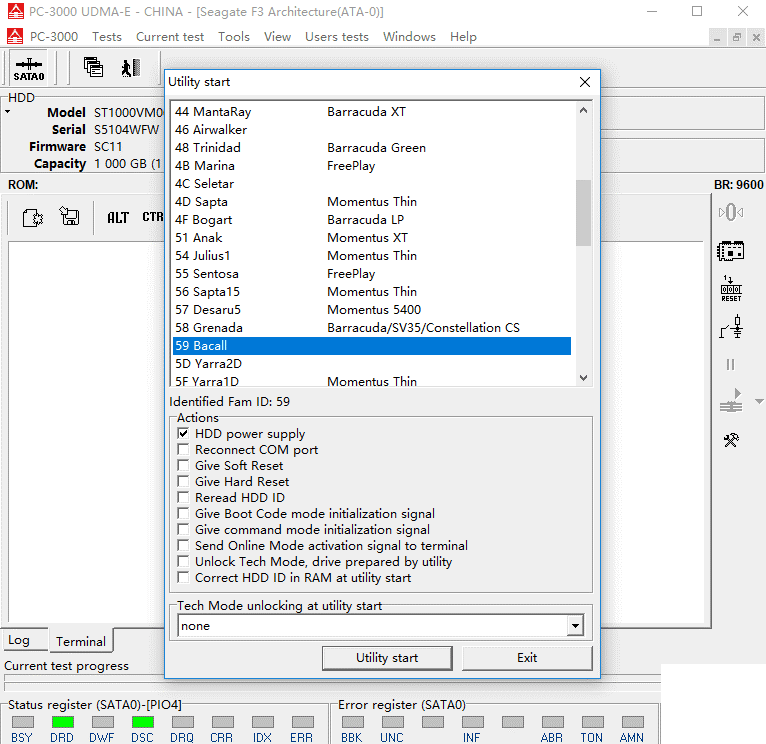Click the ALT toolbar button
Image resolution: width=766 pixels, height=744 pixels.
pos(118,217)
